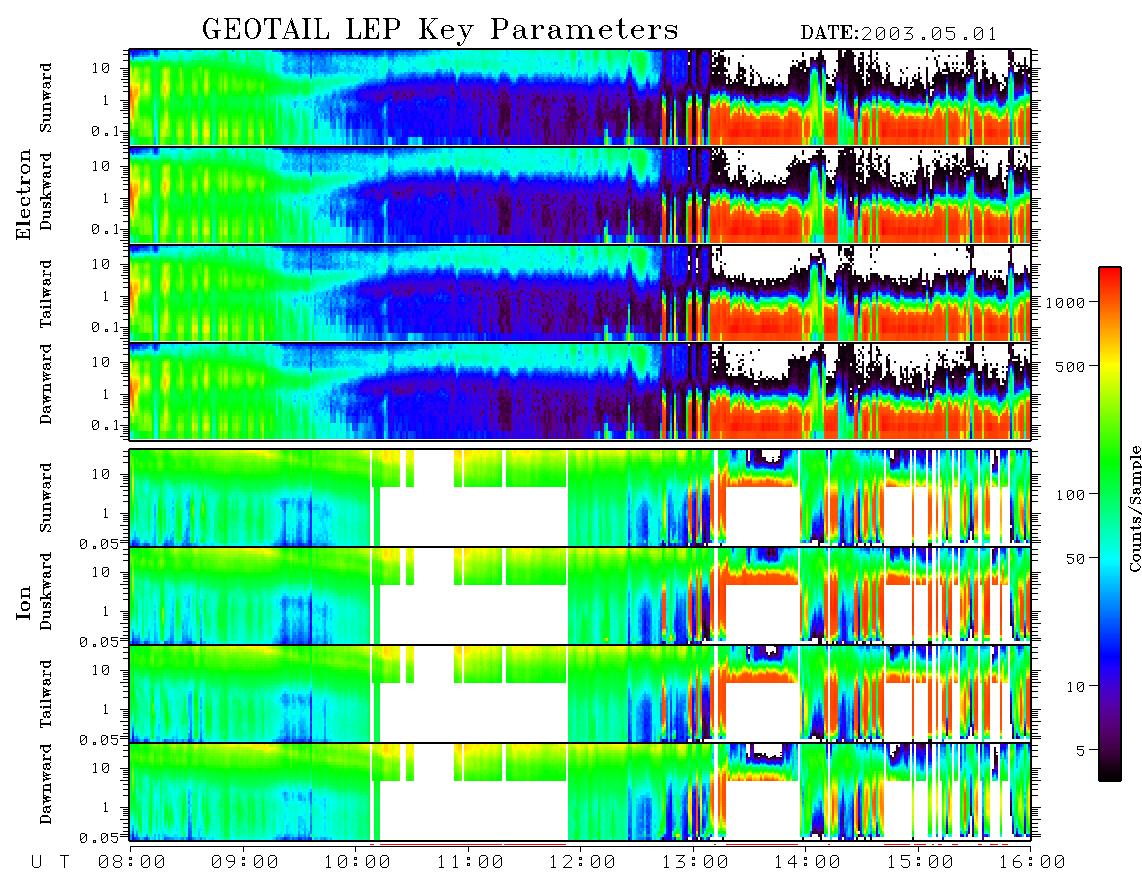Select the Electron 'Tailward' axis label
This screenshot has height=880, width=1142.
point(46,294)
